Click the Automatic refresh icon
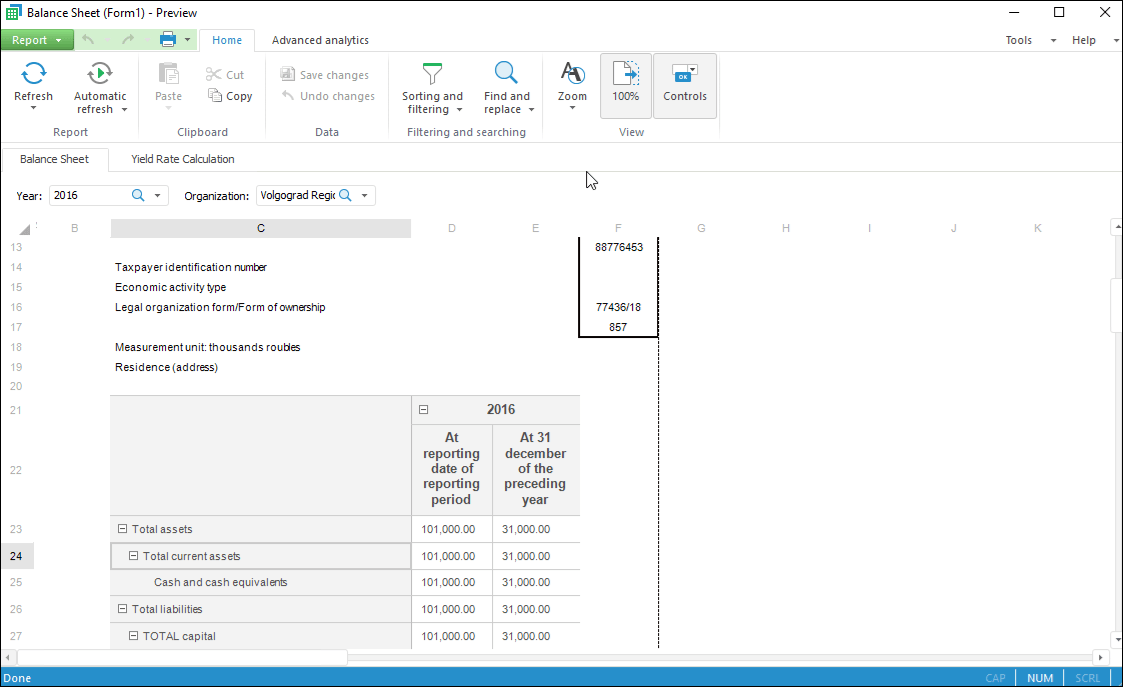 100,73
